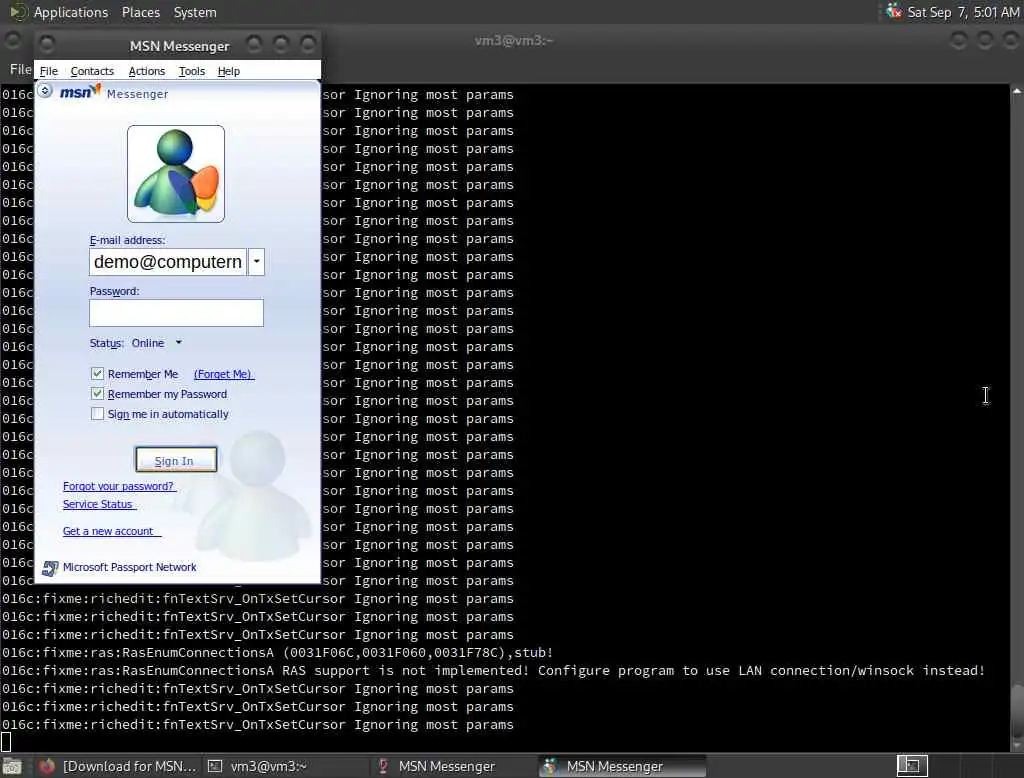Click the terminal scrollbar up arrow
This screenshot has height=778, width=1024.
click(1017, 91)
